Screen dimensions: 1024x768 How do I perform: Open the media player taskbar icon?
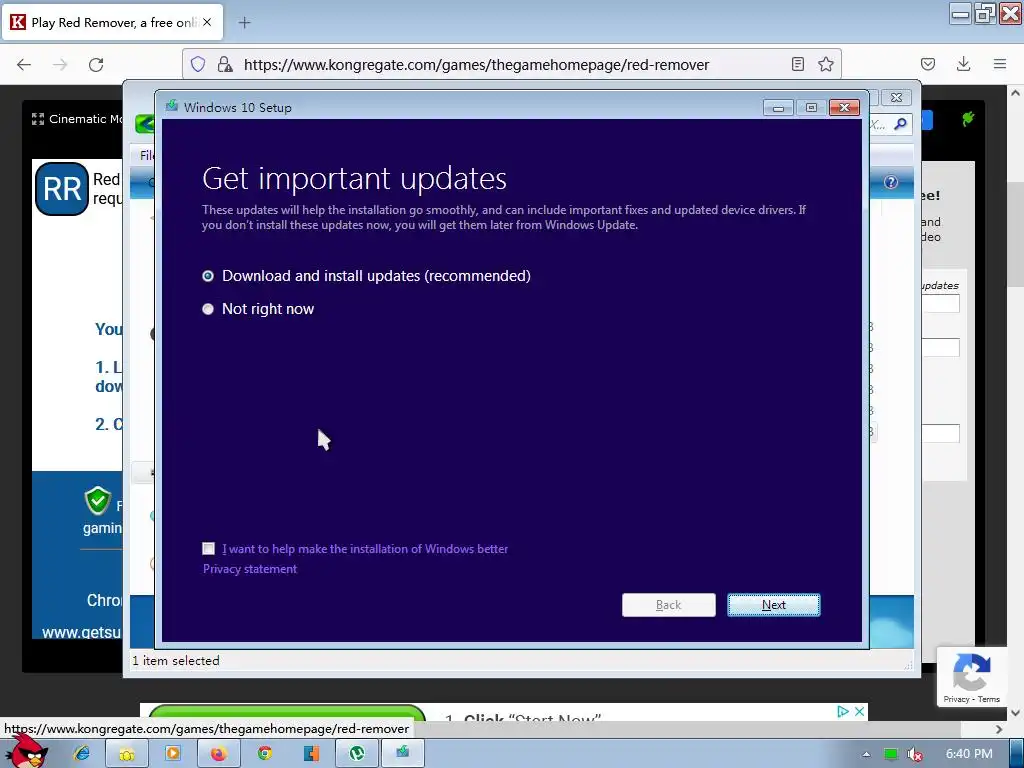coord(173,754)
